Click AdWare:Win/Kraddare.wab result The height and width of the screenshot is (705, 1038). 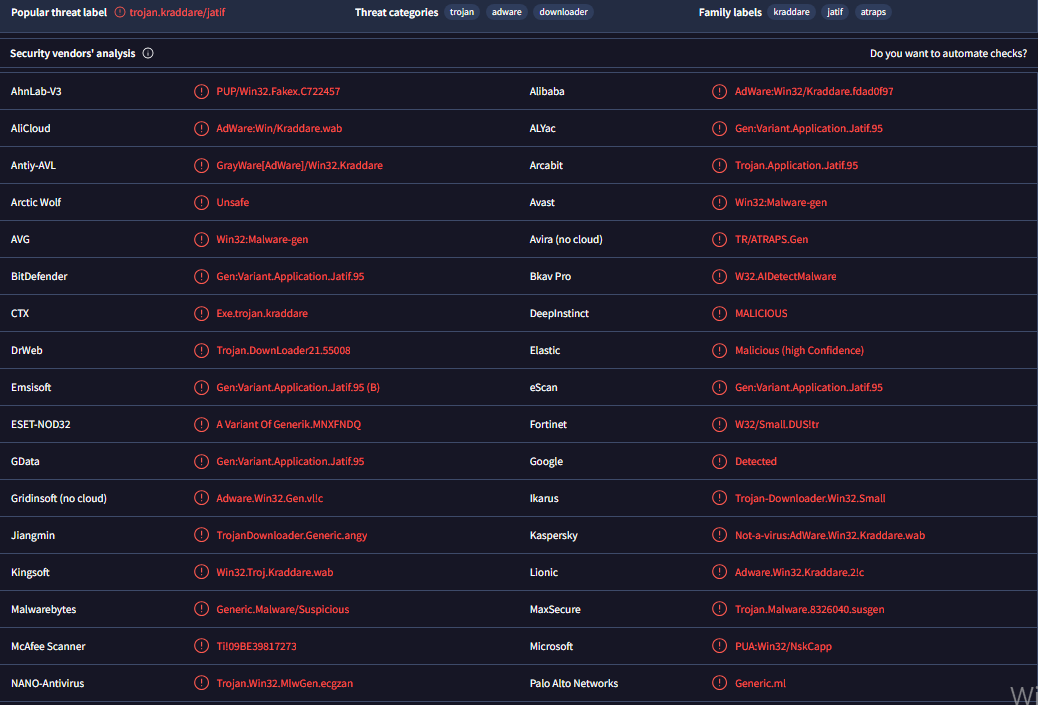pos(279,128)
